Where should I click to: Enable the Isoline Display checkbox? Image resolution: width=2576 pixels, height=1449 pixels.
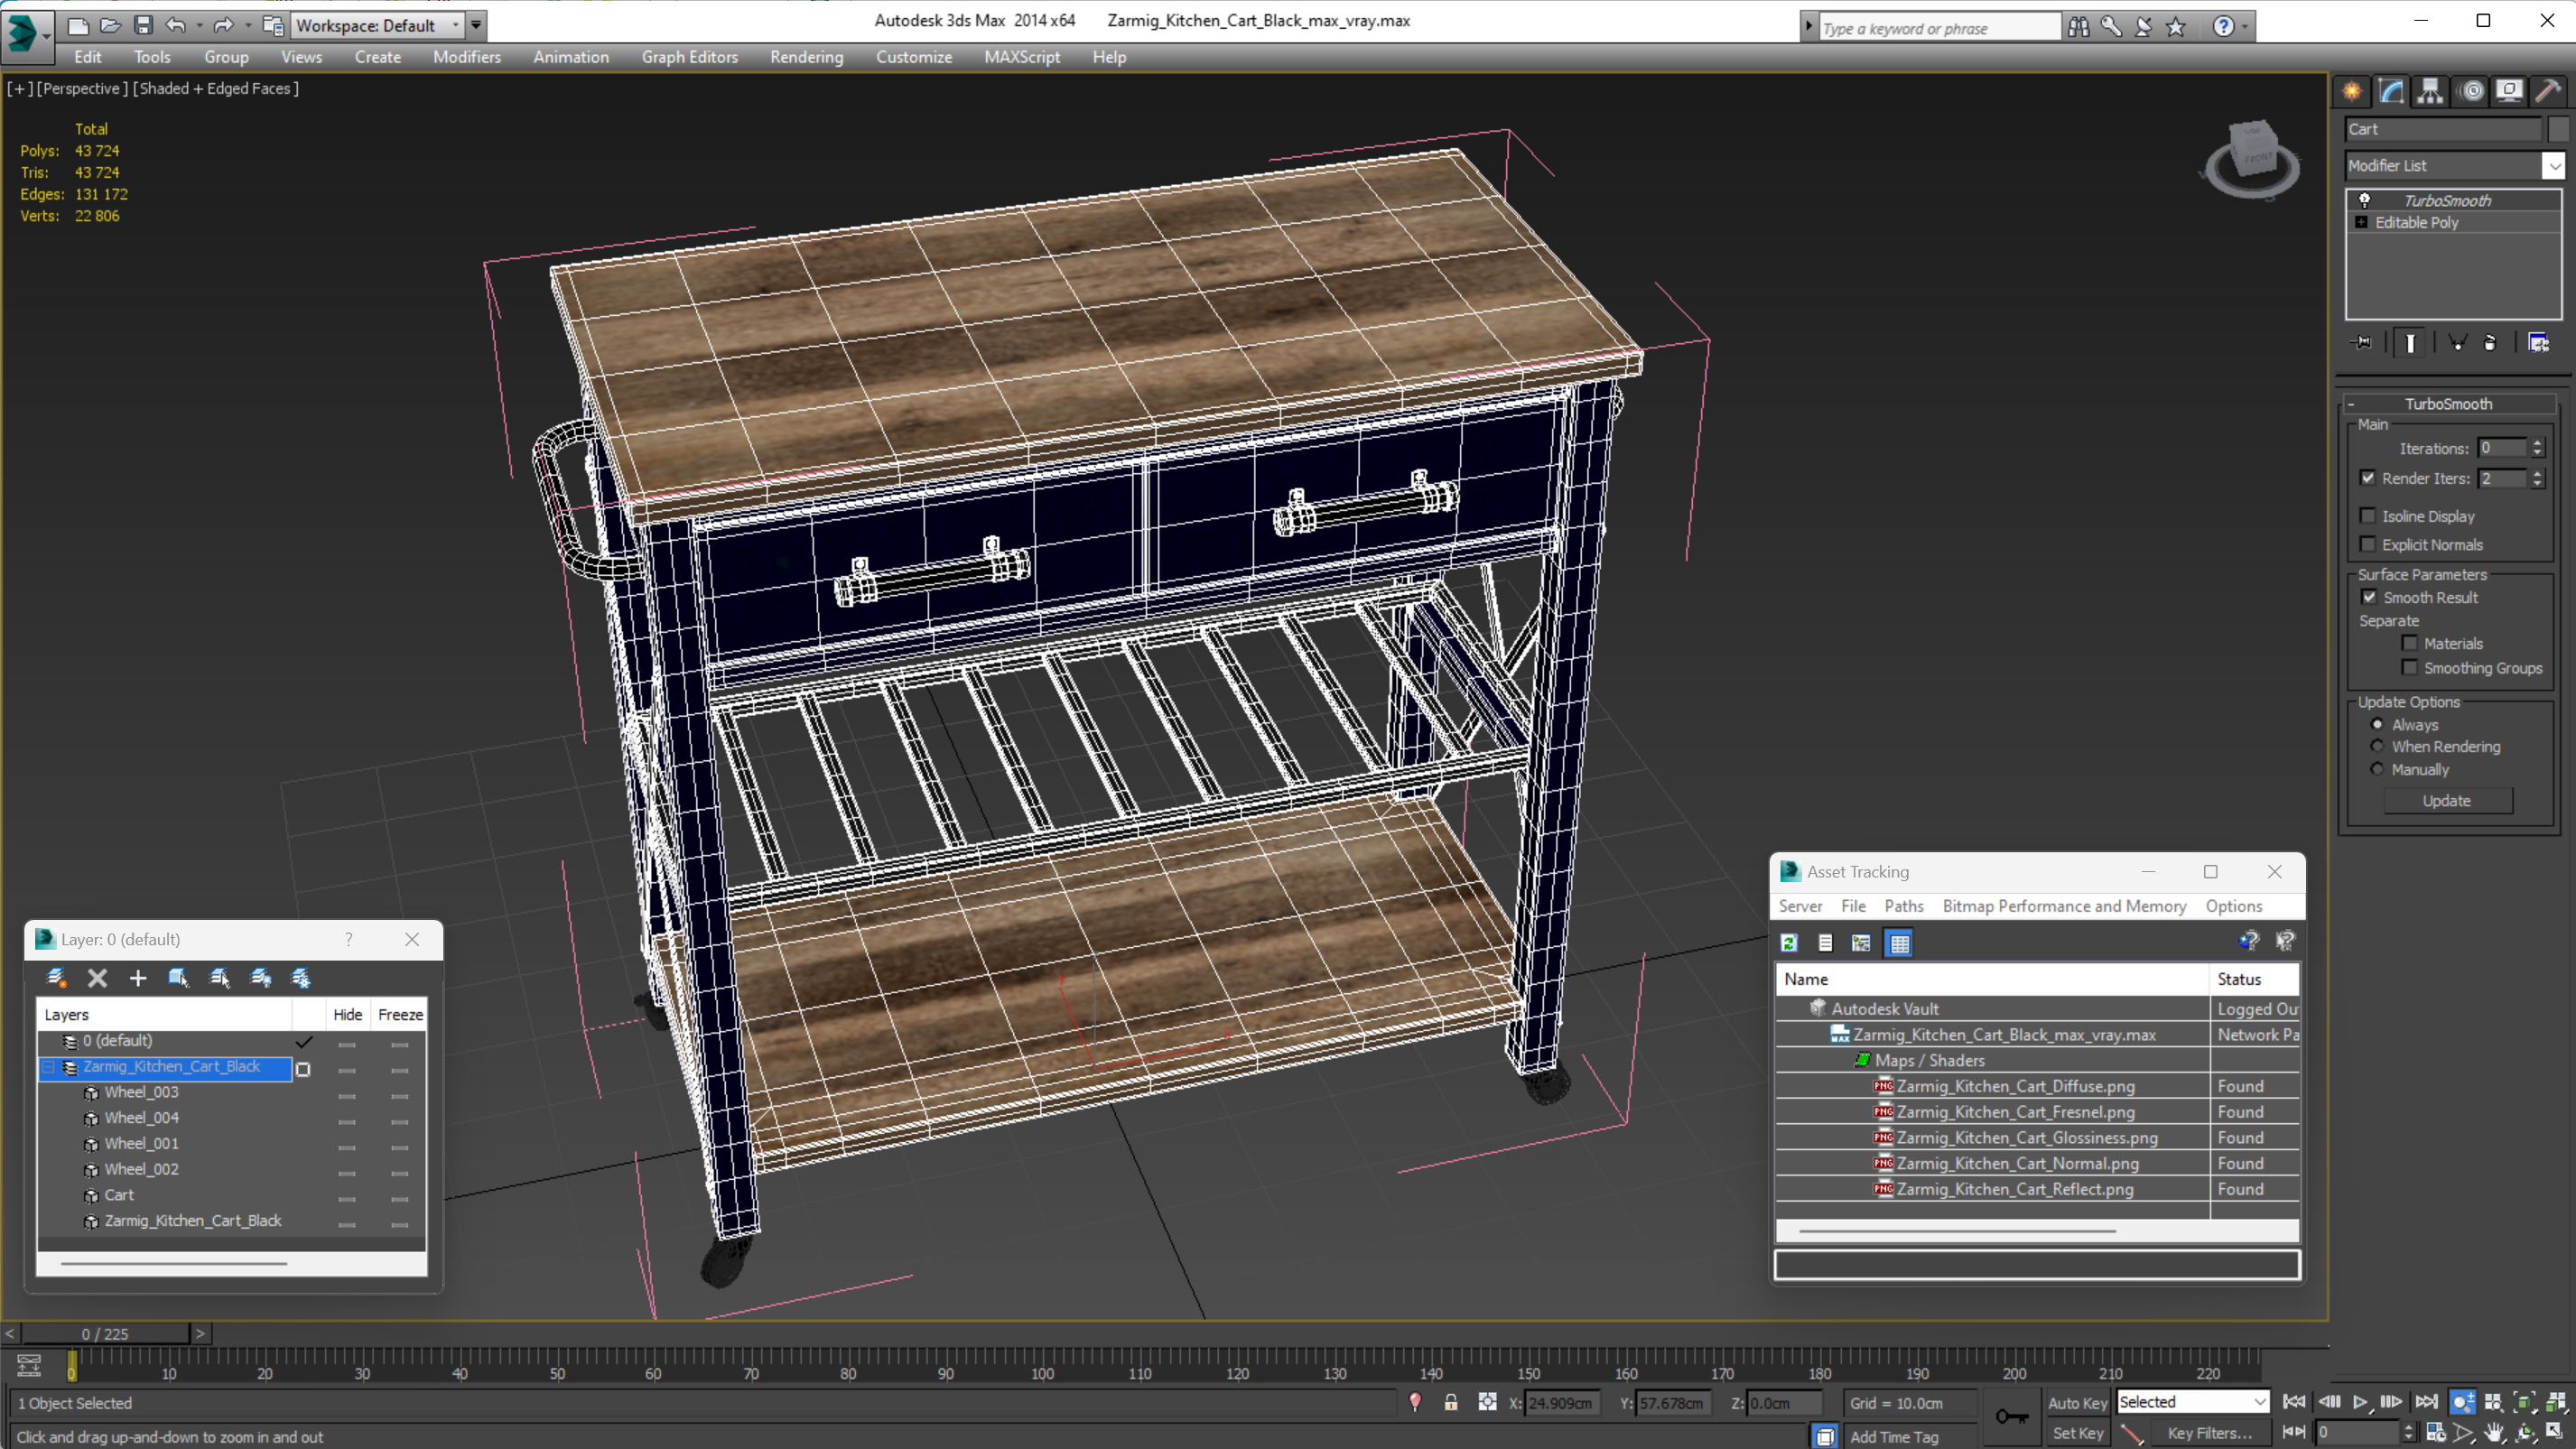click(2368, 516)
